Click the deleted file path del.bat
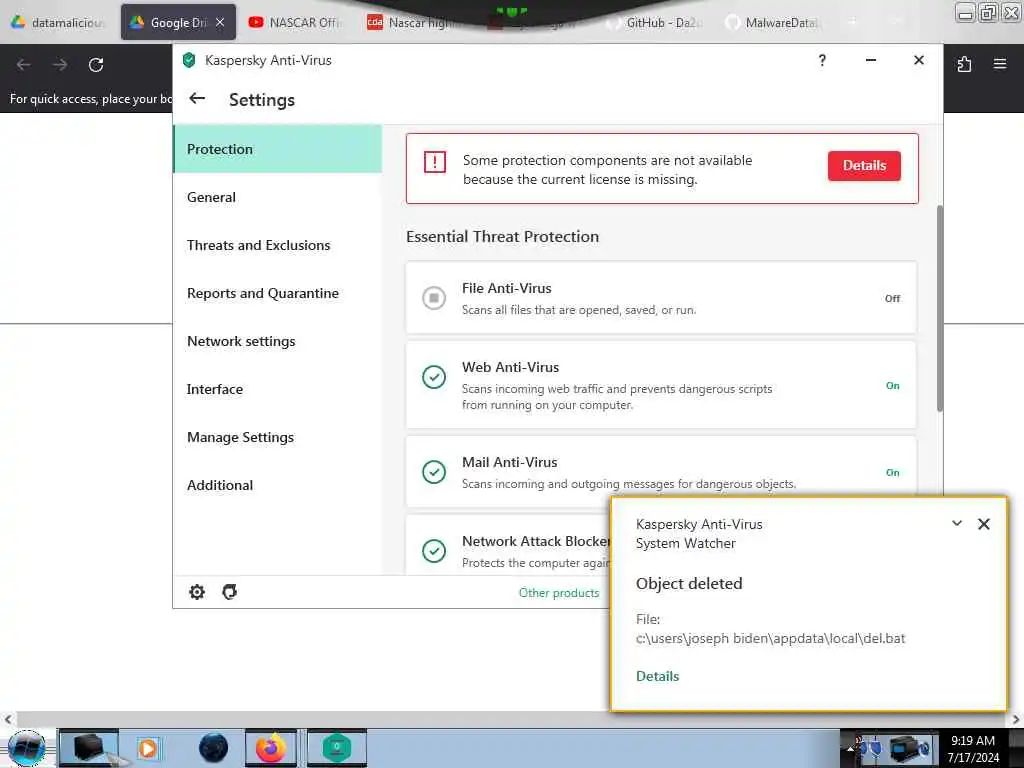Screen dimensions: 1024x768 click(770, 638)
